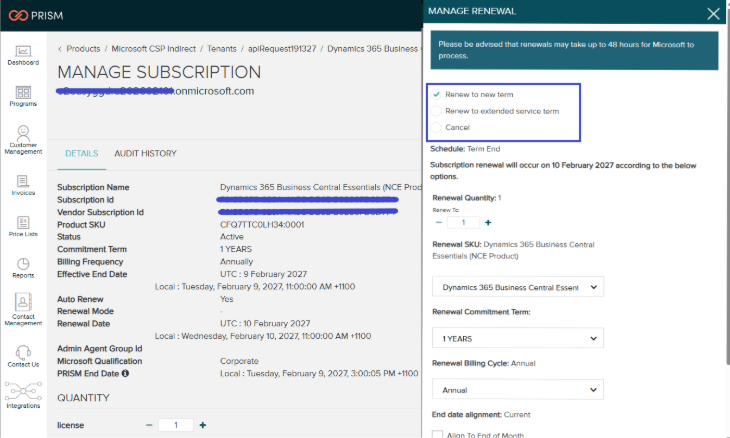
Task: Decrease Renew To quantity with minus
Action: pos(439,222)
